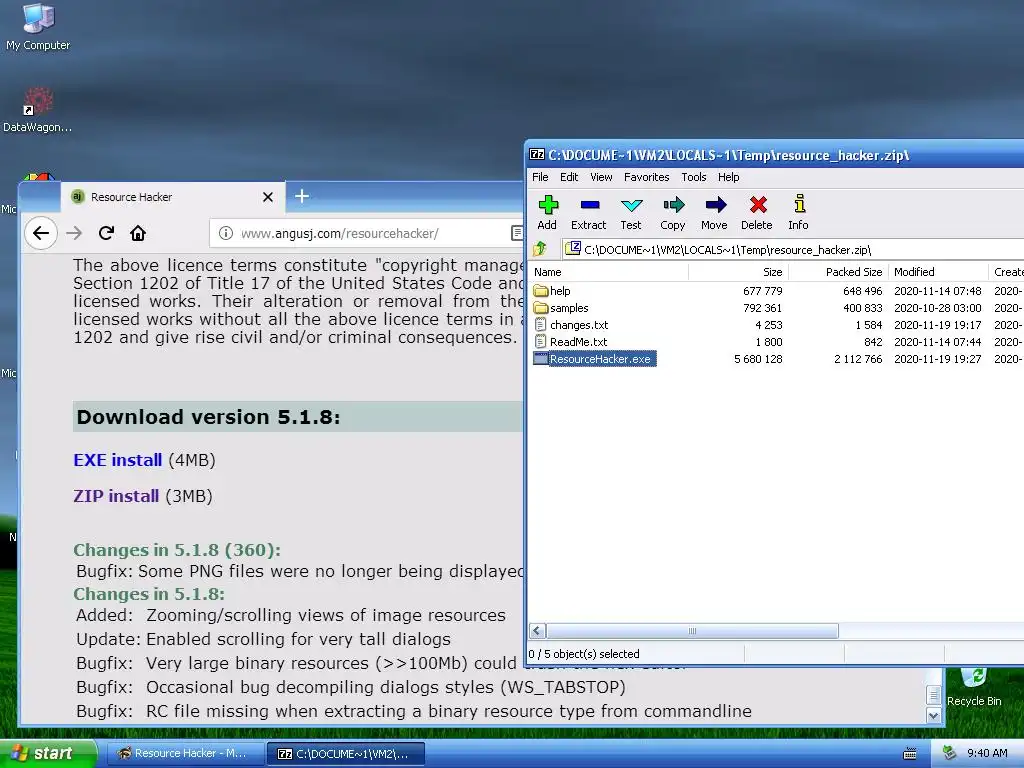Sort archive list by Name column
This screenshot has width=1024, height=768.
pyautogui.click(x=609, y=272)
